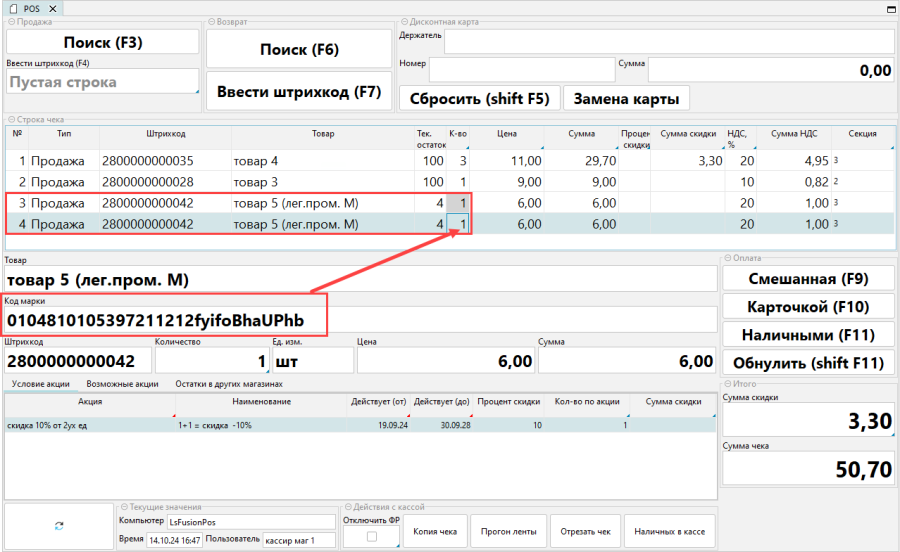Collapse the Дисконтная карта section
This screenshot has height=552, width=900.
403,21
